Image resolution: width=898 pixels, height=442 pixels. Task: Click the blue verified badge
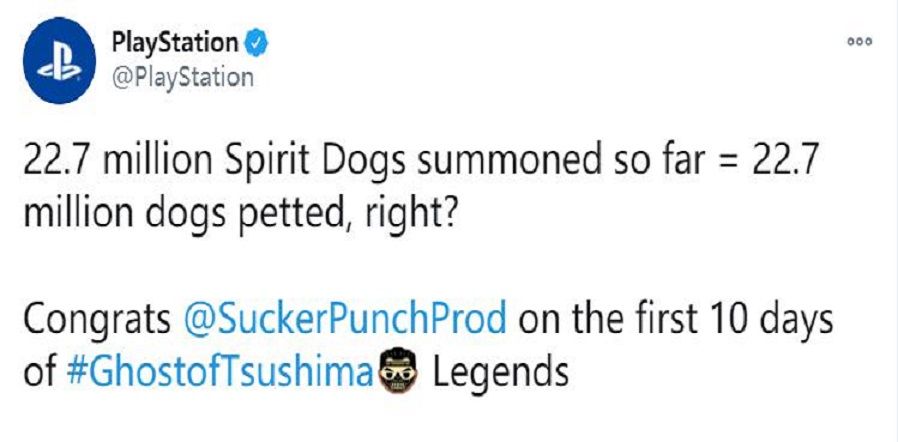[x=256, y=44]
